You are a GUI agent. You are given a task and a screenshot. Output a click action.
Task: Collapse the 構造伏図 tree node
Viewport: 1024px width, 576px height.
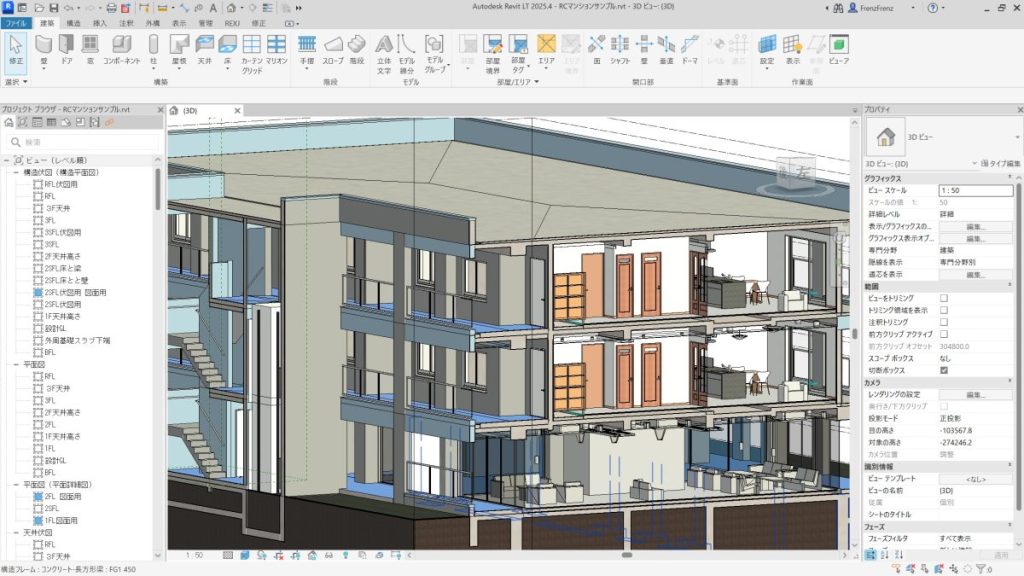tap(16, 172)
